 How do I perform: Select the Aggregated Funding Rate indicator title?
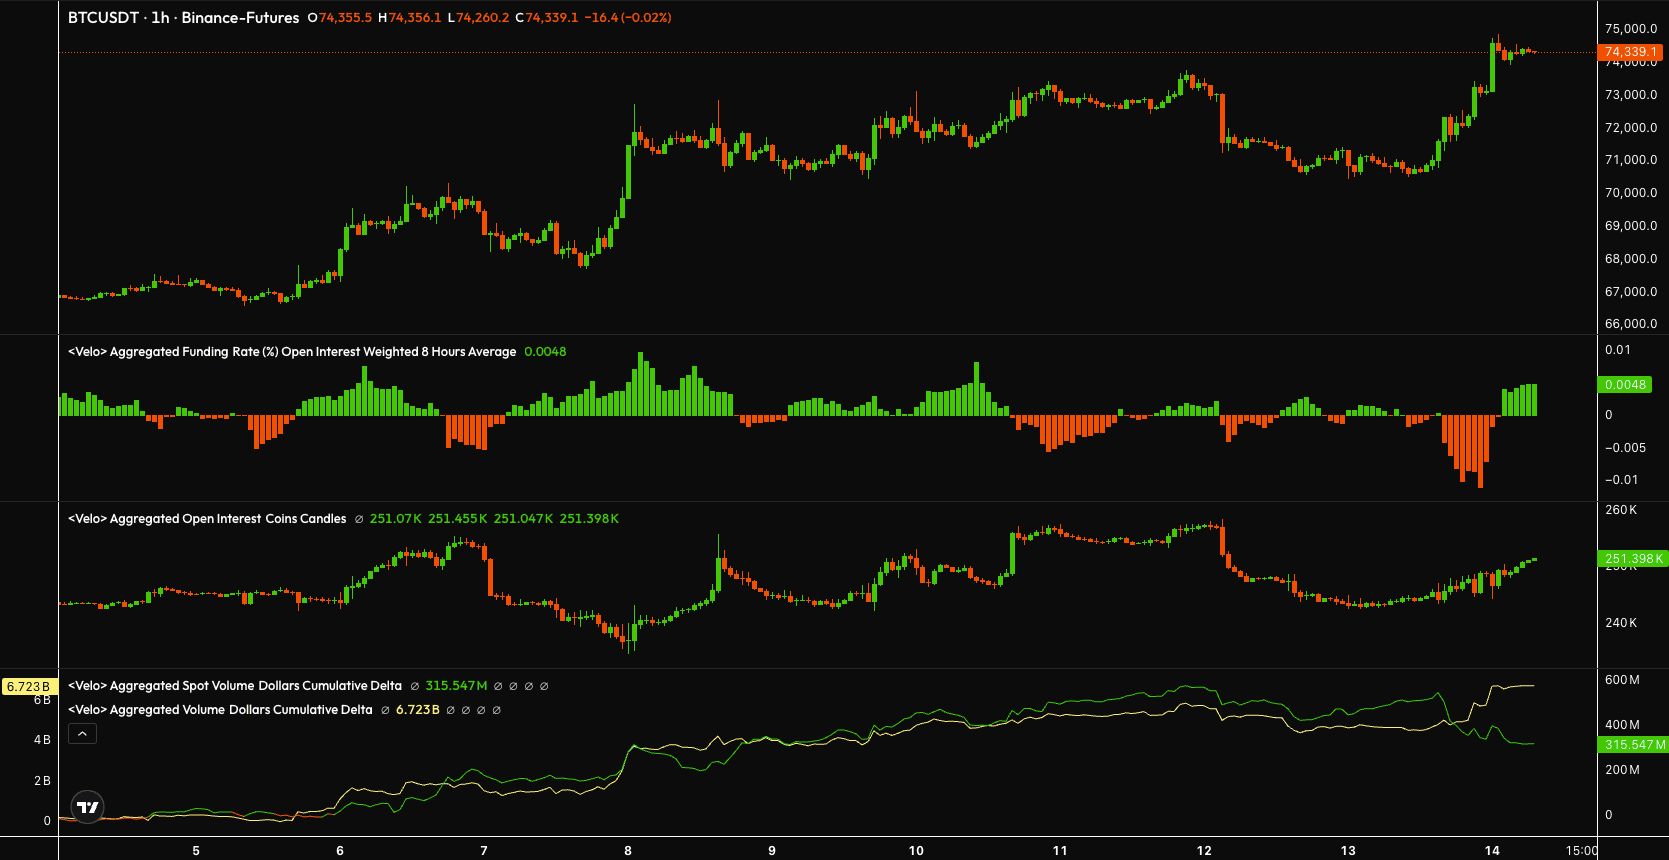click(292, 352)
